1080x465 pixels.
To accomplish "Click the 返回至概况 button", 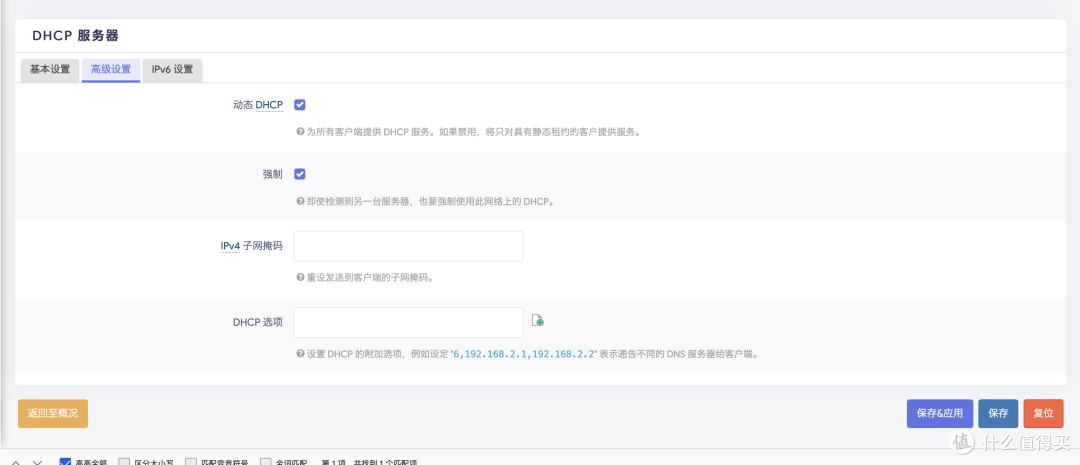I will (53, 413).
